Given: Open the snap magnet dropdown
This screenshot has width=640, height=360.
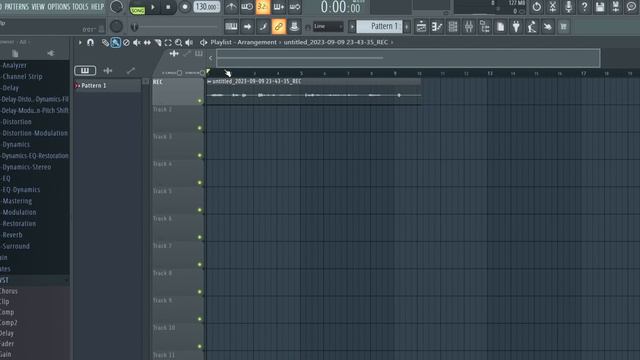Looking at the screenshot, I should 90,42.
